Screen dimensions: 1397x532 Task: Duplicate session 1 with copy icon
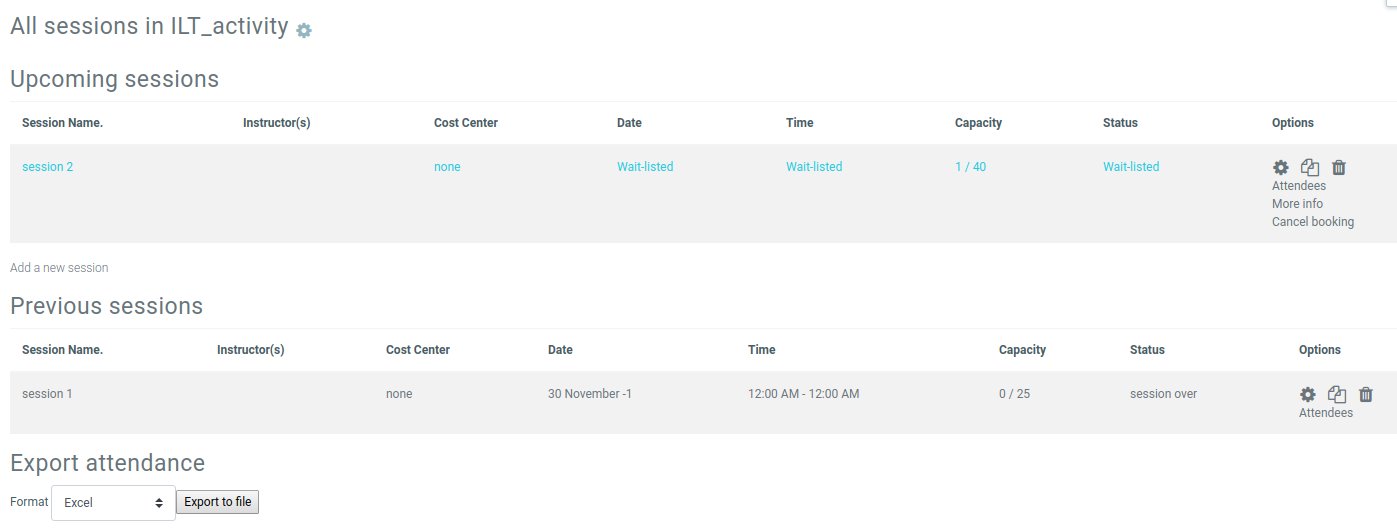(1337, 395)
